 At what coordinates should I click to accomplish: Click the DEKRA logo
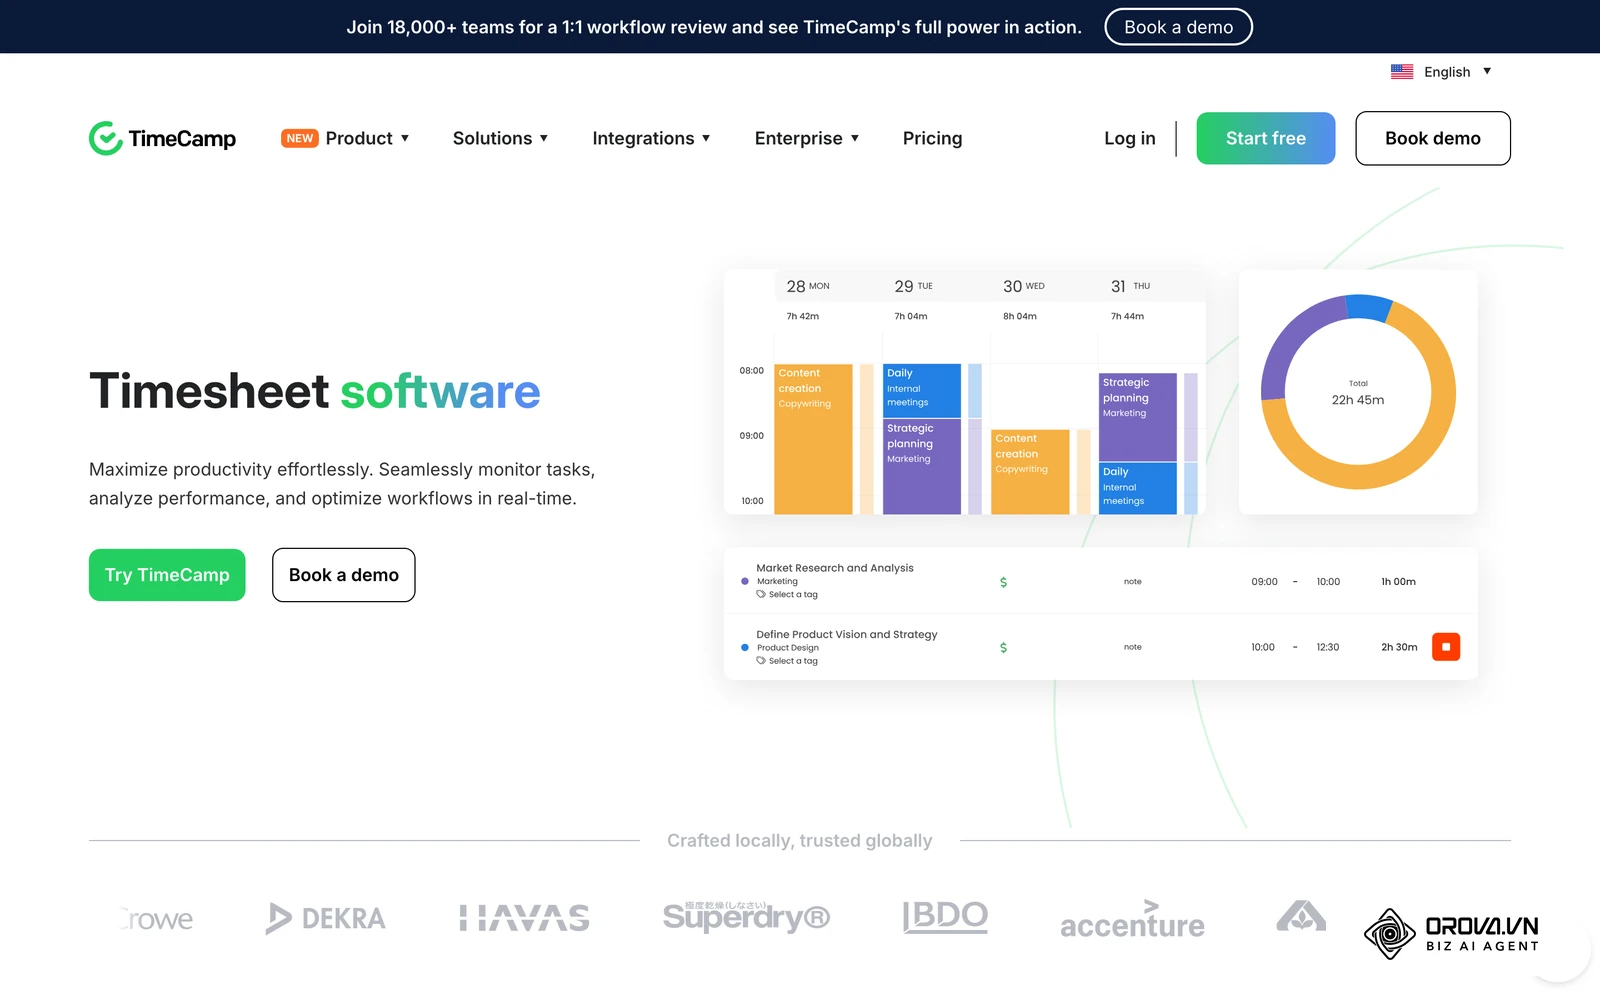coord(325,918)
